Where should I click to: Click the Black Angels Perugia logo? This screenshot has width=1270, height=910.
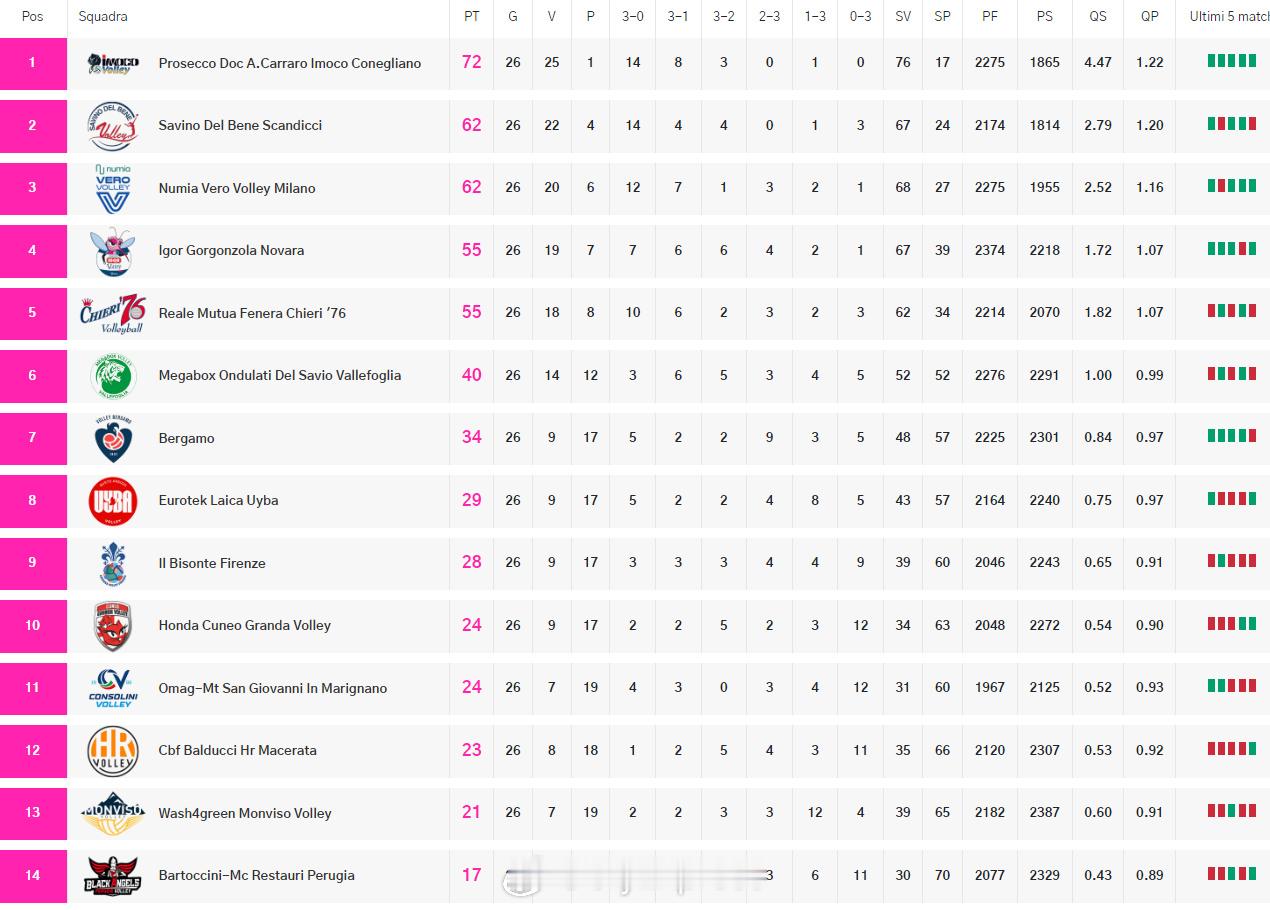pos(113,875)
